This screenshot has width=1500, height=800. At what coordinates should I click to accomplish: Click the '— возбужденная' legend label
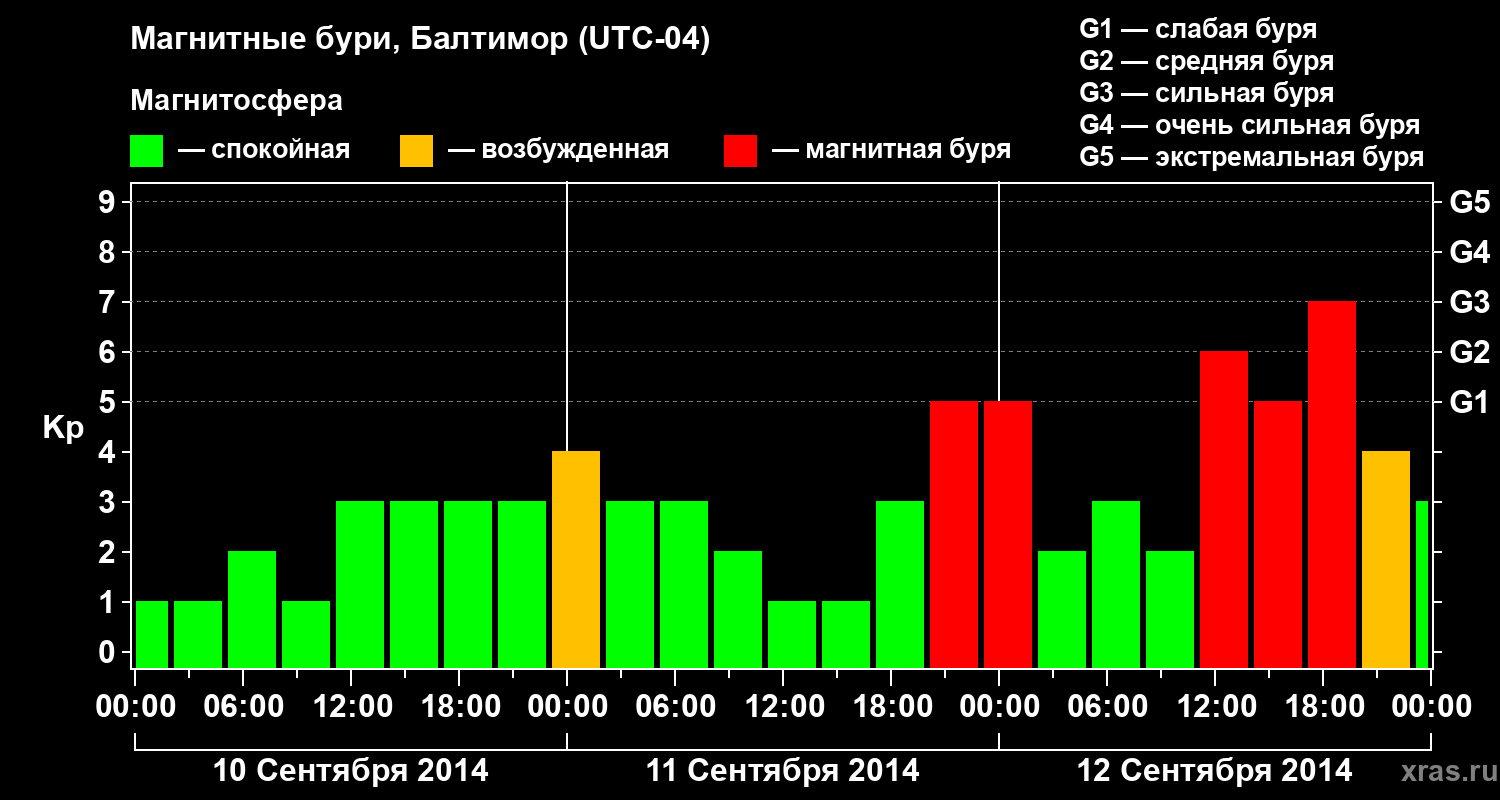[558, 150]
